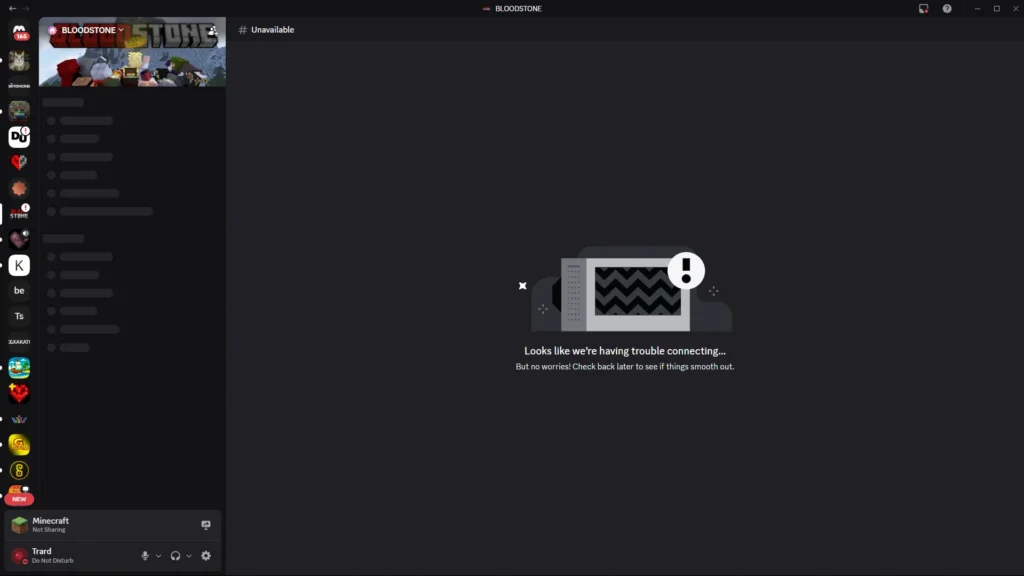Open microphone input options chevron

tap(158, 556)
